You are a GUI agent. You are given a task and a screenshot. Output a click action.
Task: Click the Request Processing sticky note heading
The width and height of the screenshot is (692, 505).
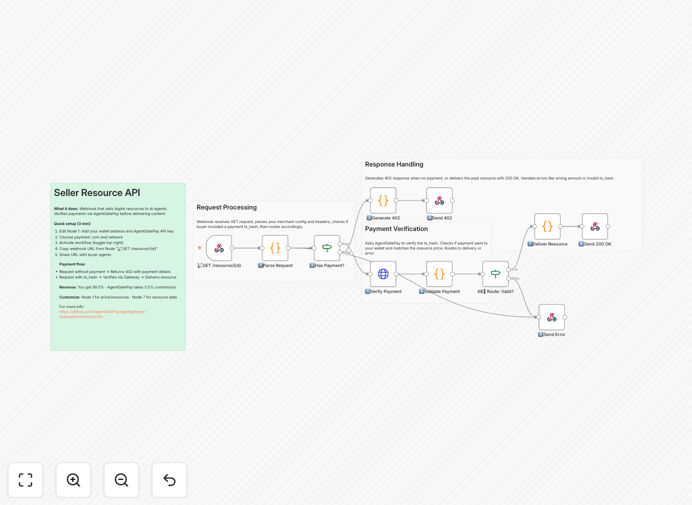tap(226, 207)
